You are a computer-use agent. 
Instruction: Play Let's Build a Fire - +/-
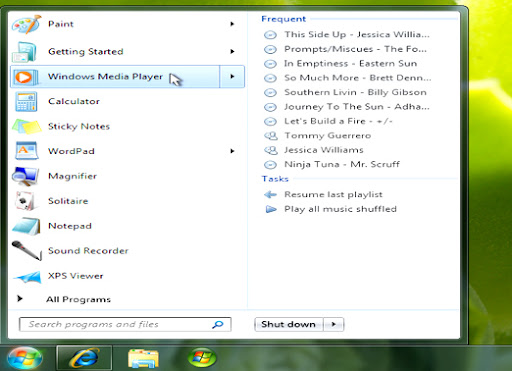click(x=338, y=121)
